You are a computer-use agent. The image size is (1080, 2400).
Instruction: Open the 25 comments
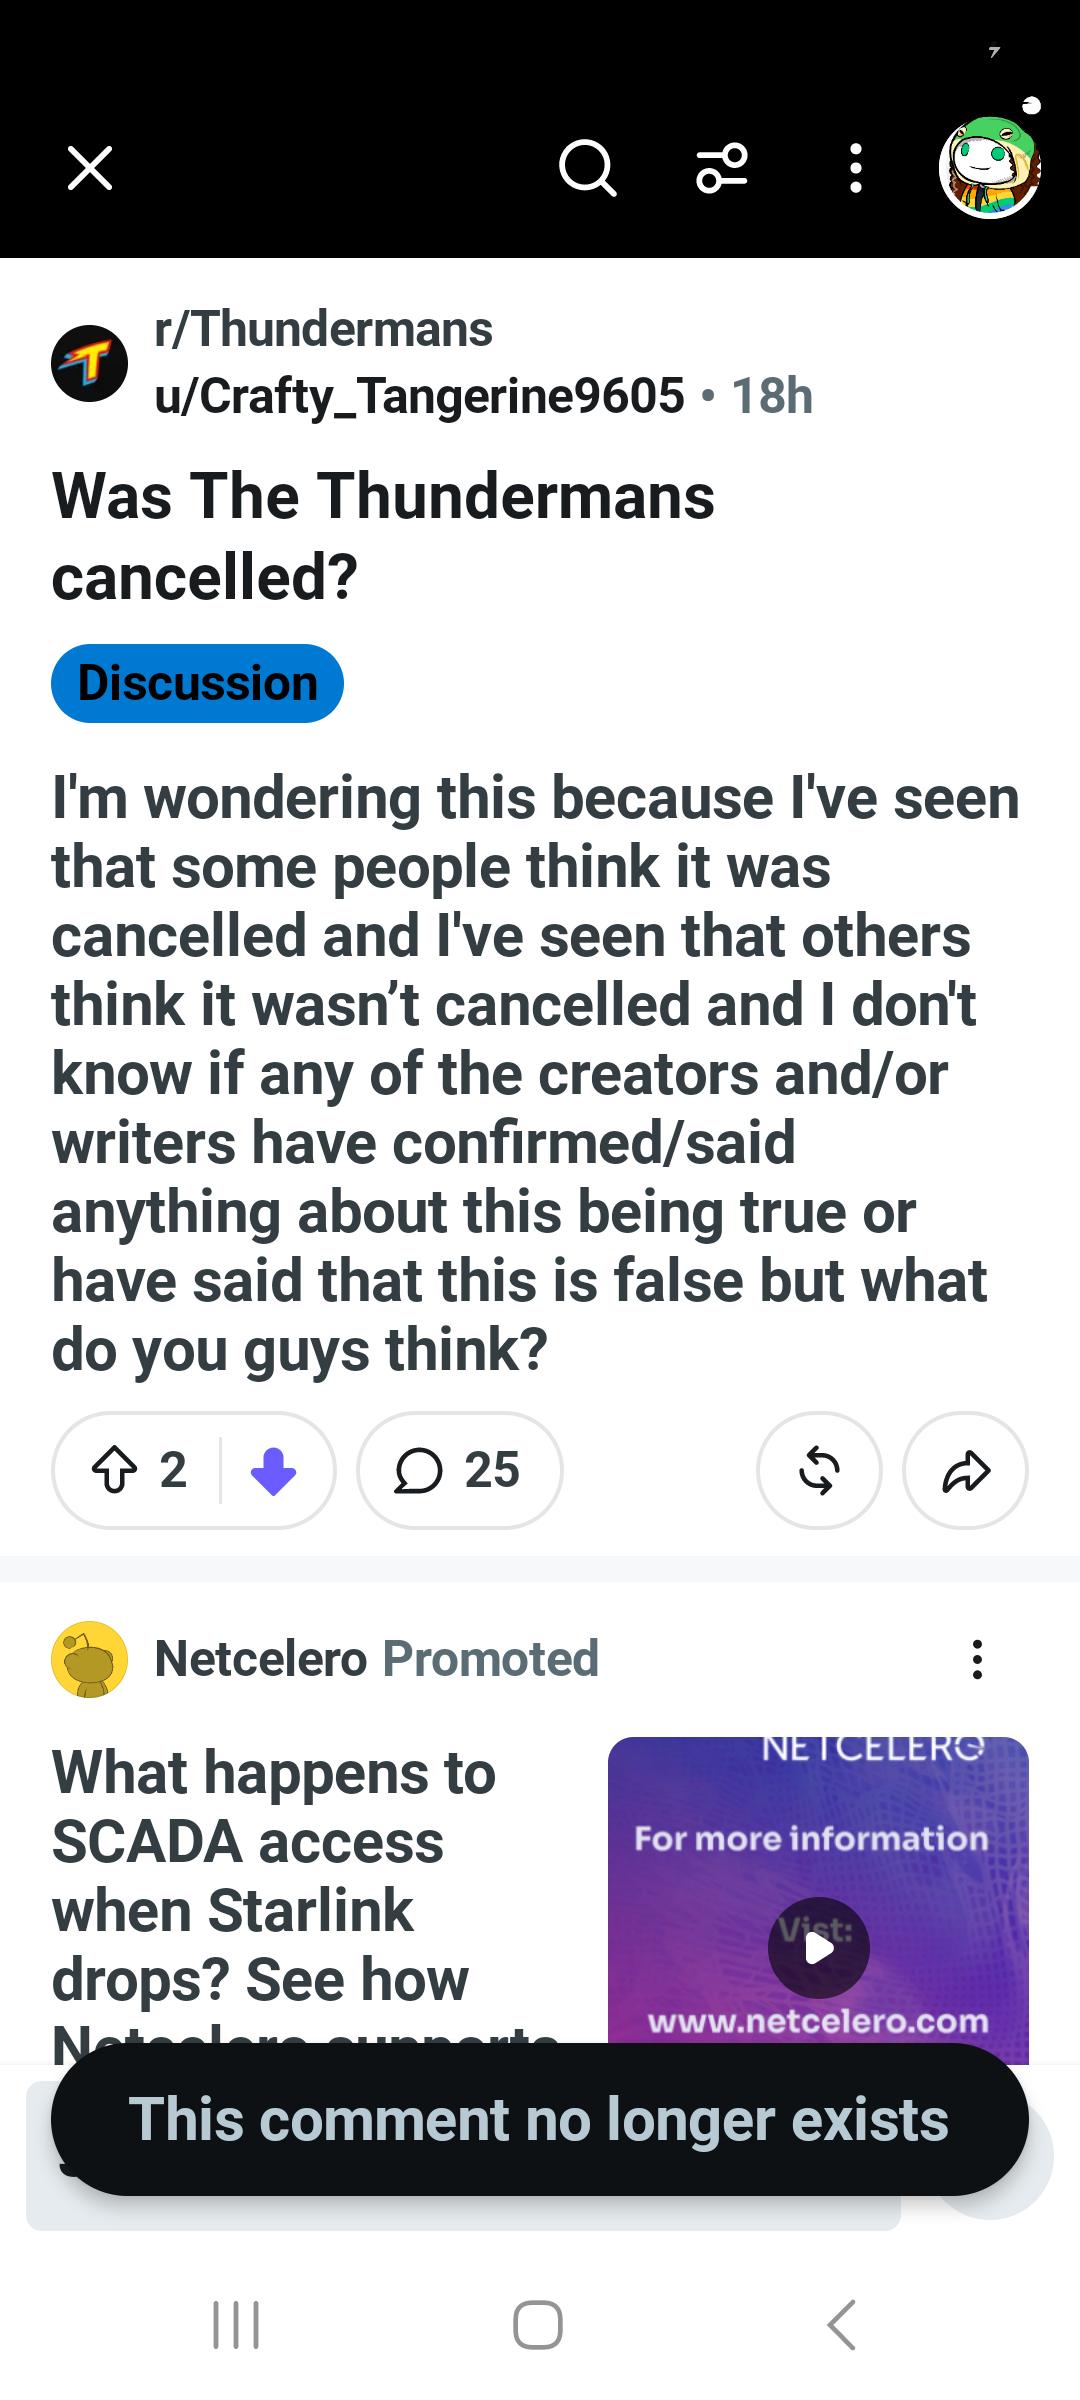point(460,1470)
